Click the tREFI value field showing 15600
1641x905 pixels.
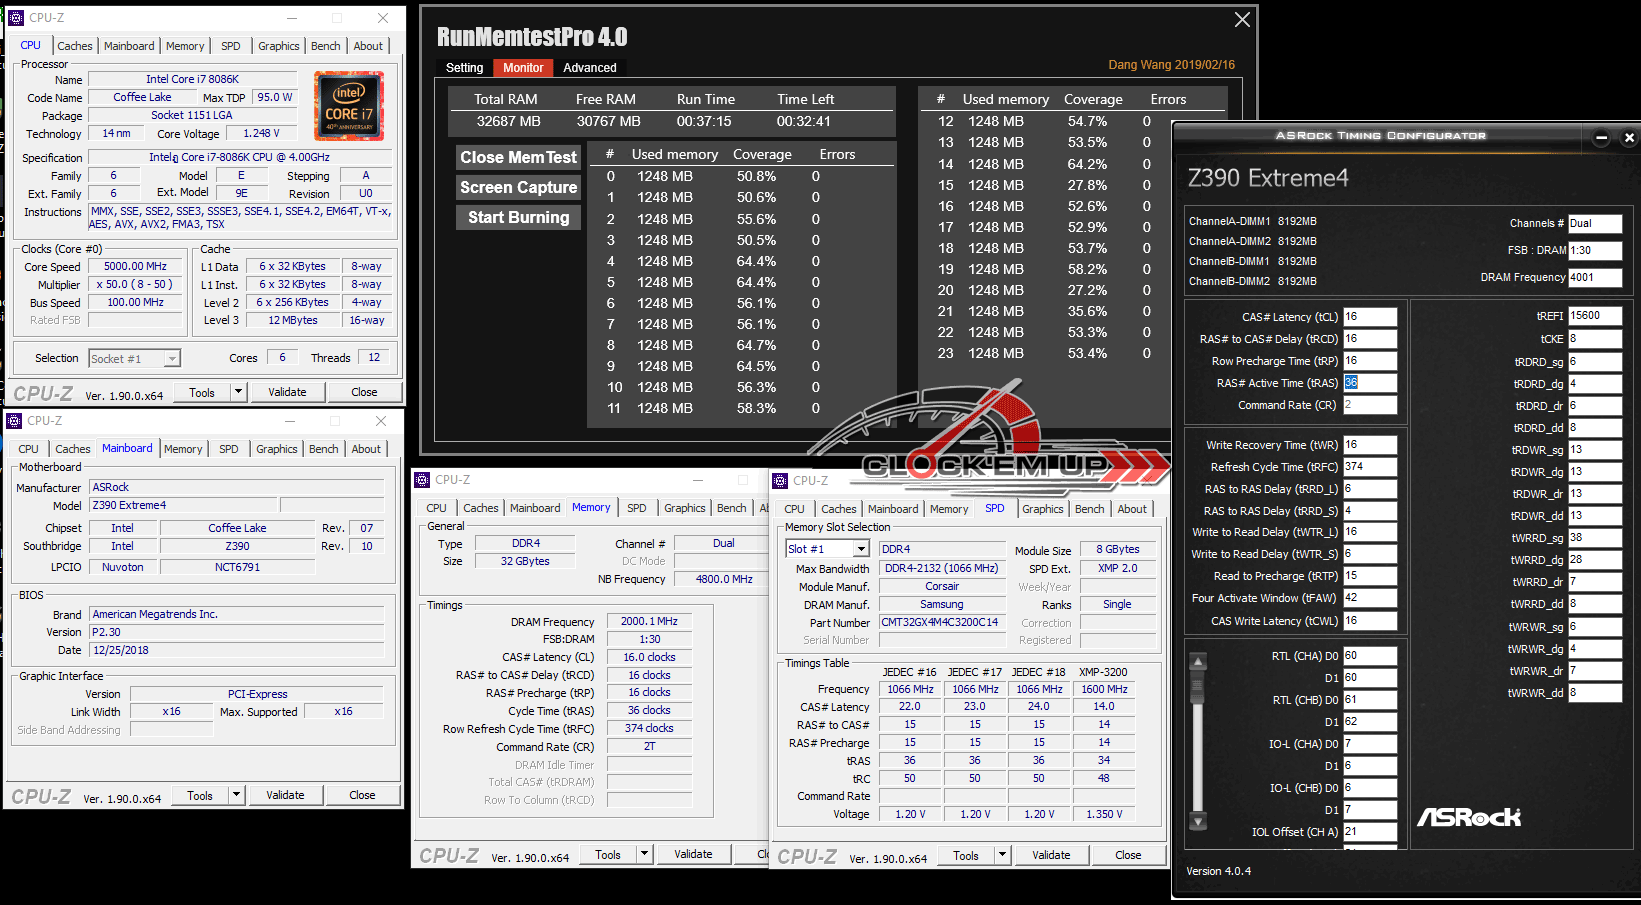[1594, 316]
